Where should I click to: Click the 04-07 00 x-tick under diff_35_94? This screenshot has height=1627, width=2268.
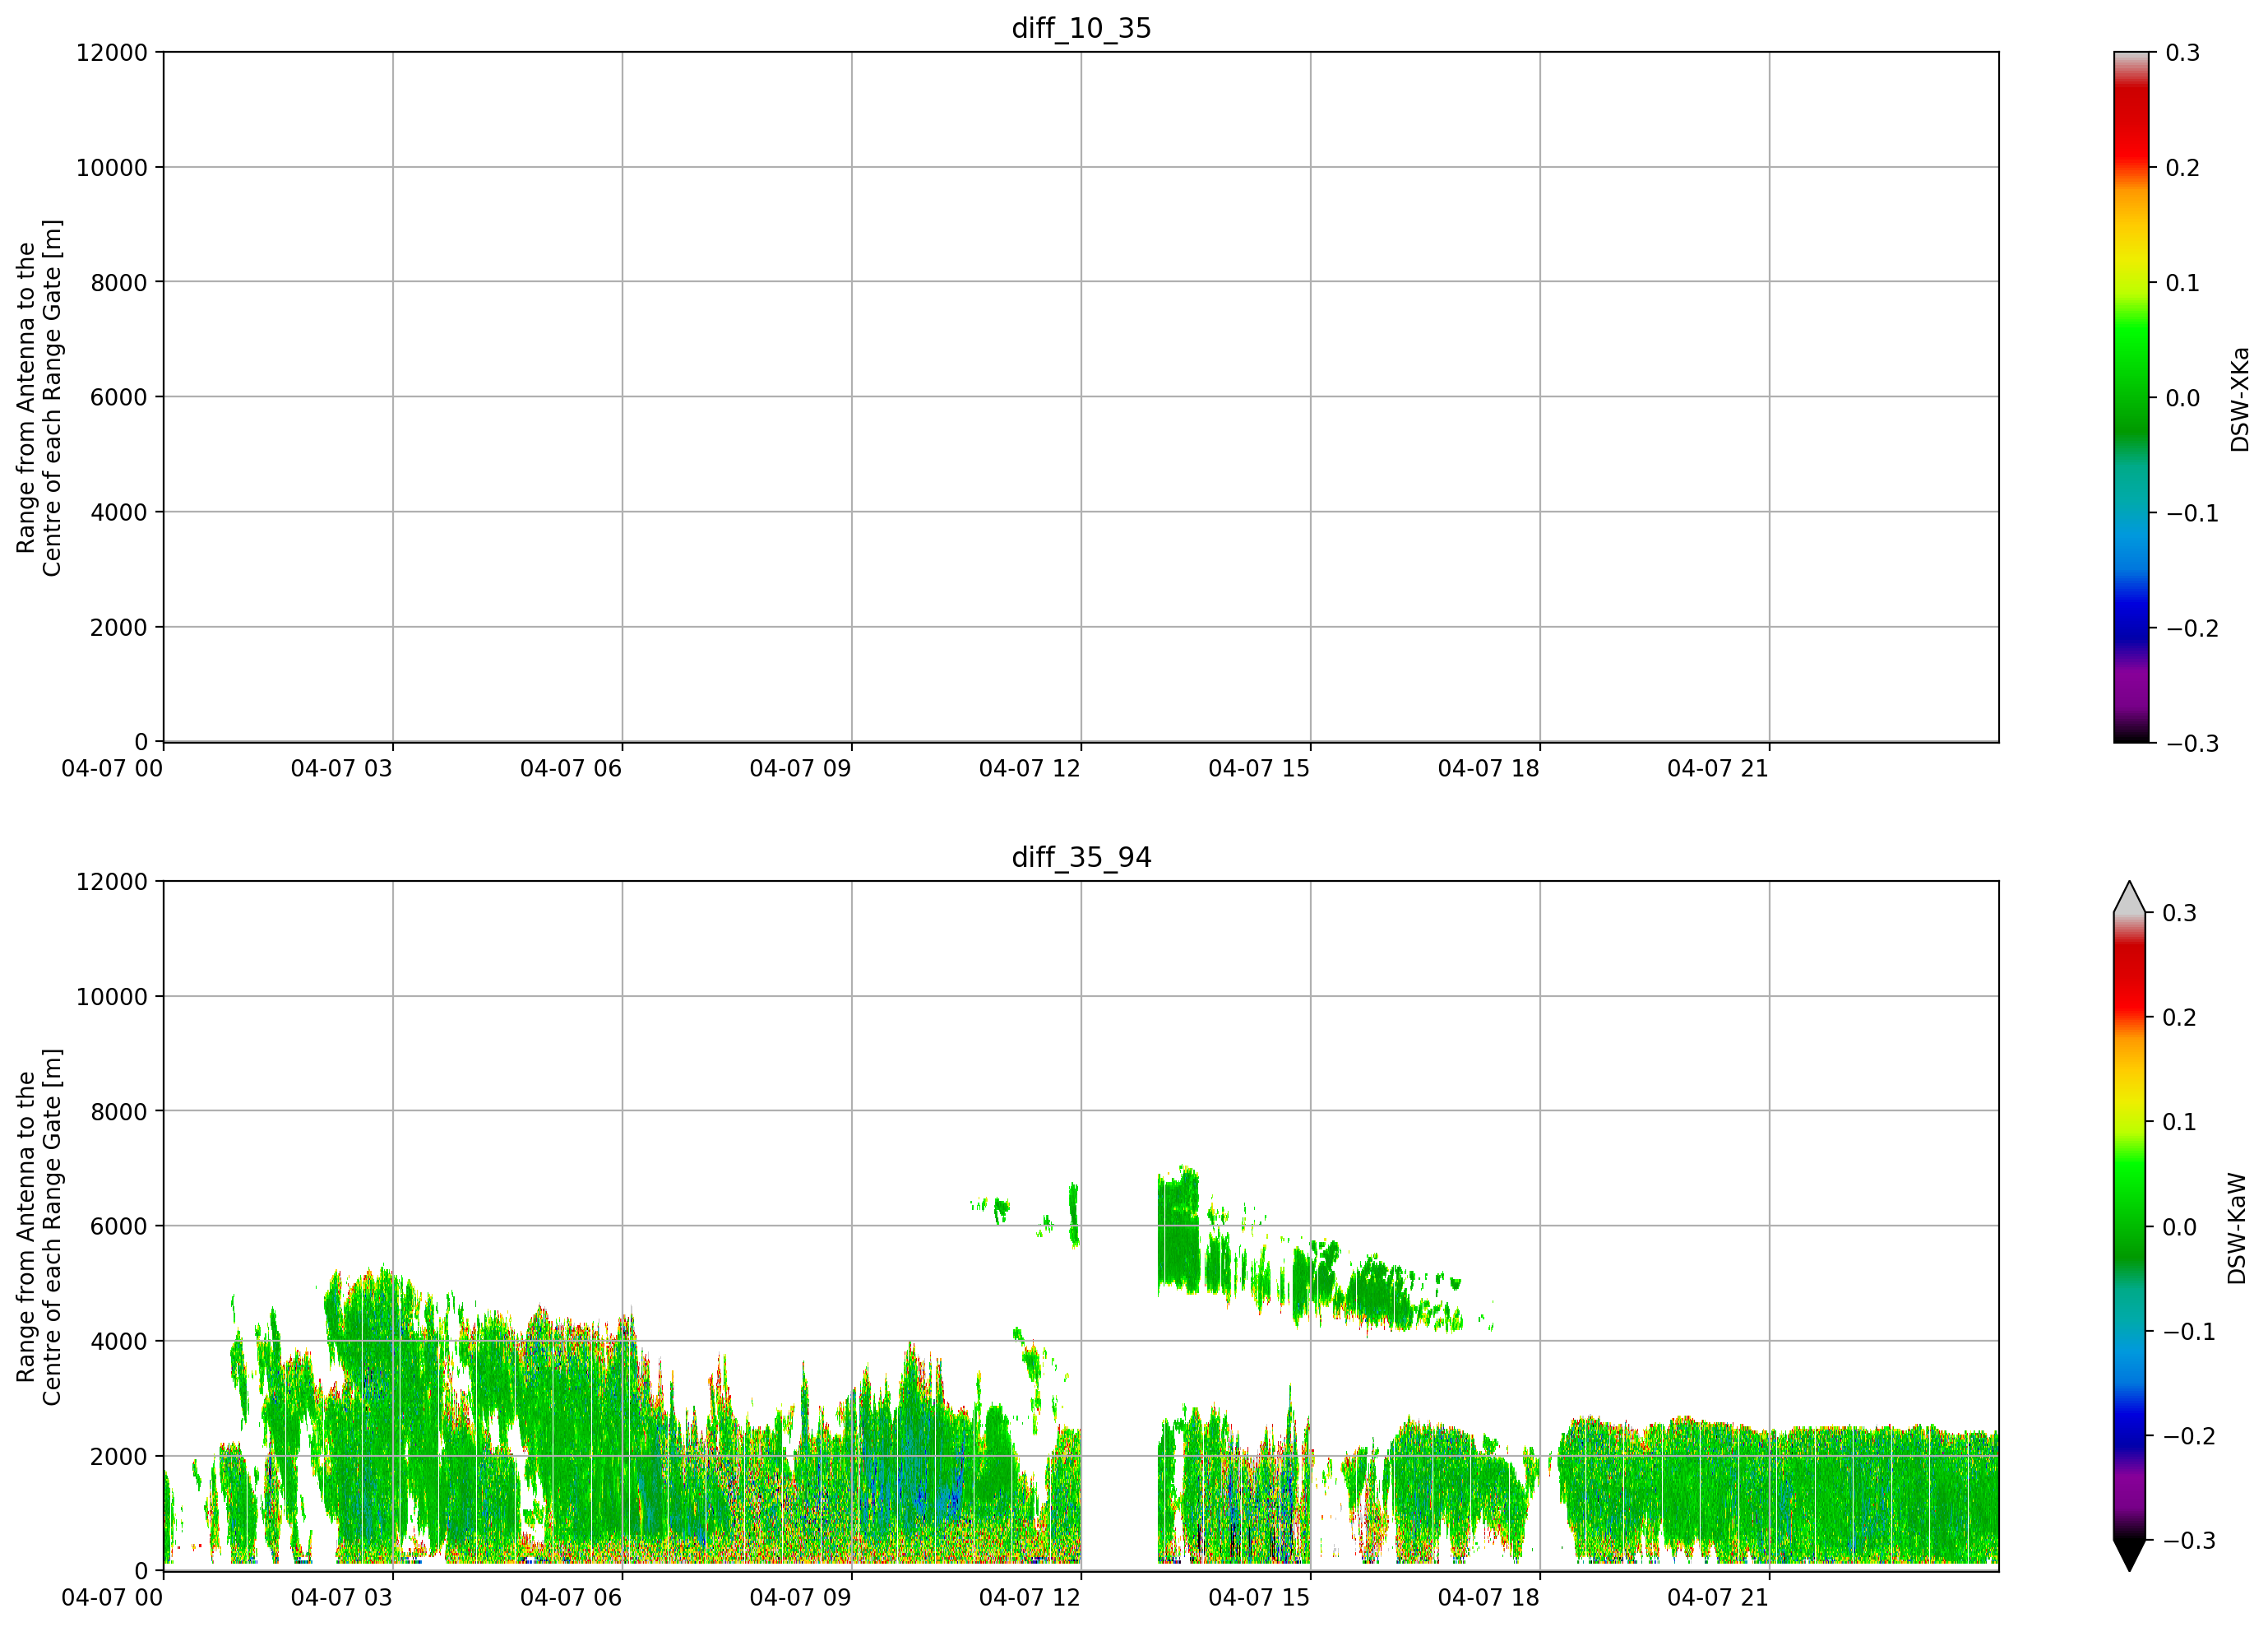[112, 1597]
